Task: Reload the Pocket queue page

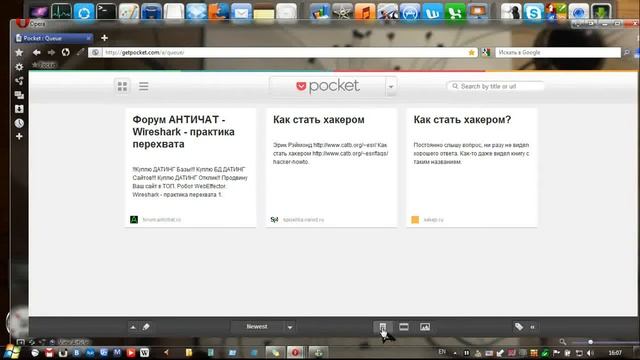Action: 65,52
